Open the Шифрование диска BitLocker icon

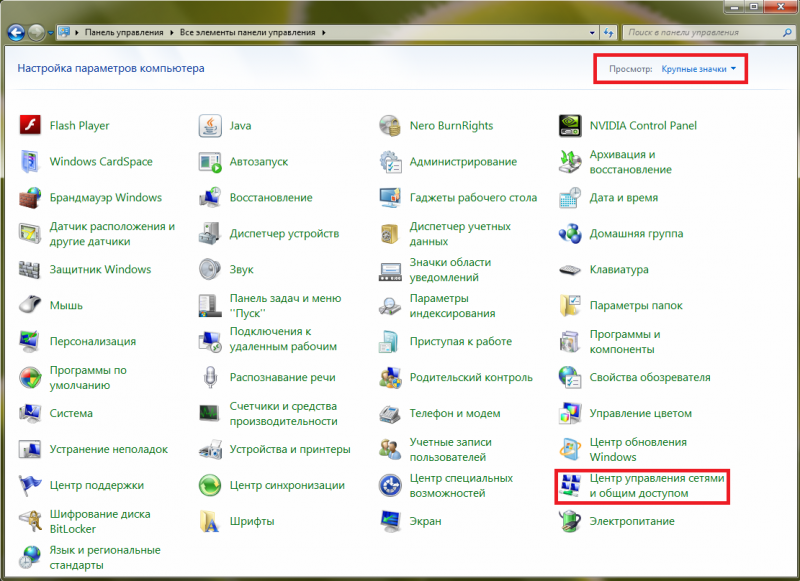(30, 521)
